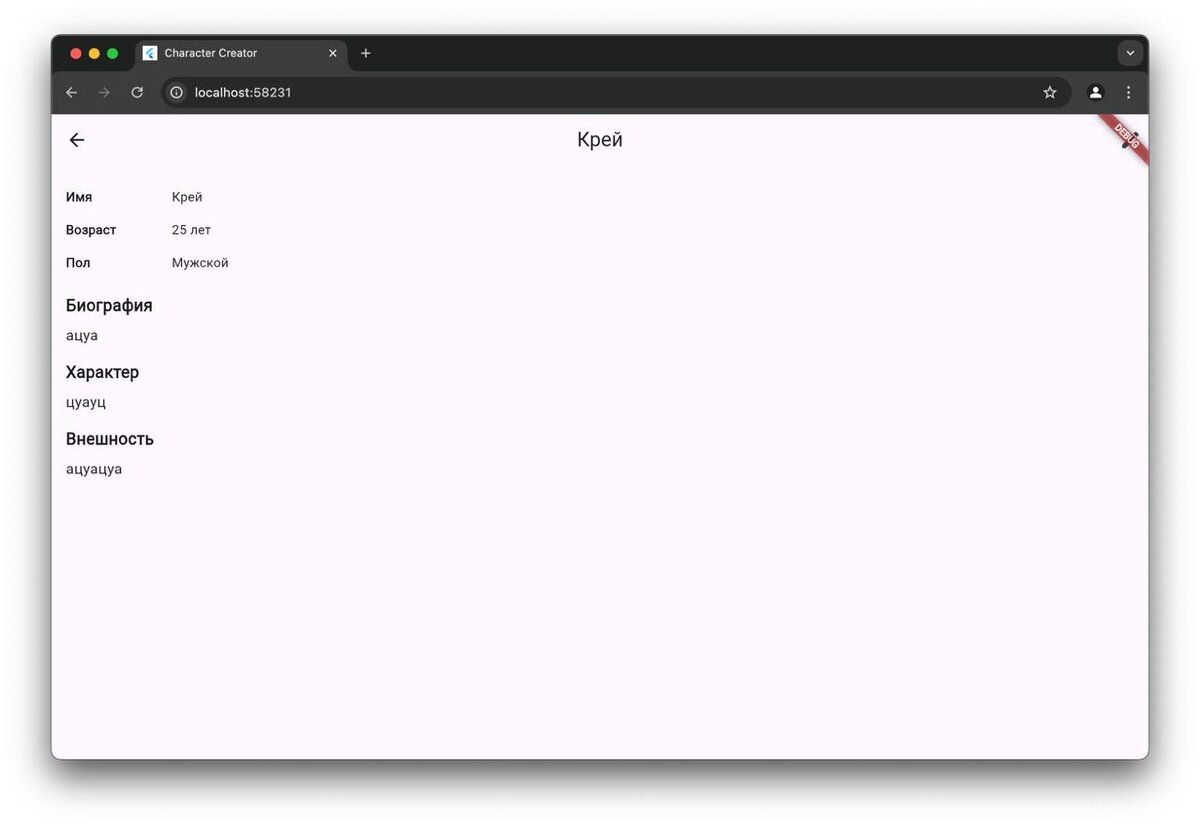Click the page title Крей in header
This screenshot has height=827, width=1200.
point(600,140)
